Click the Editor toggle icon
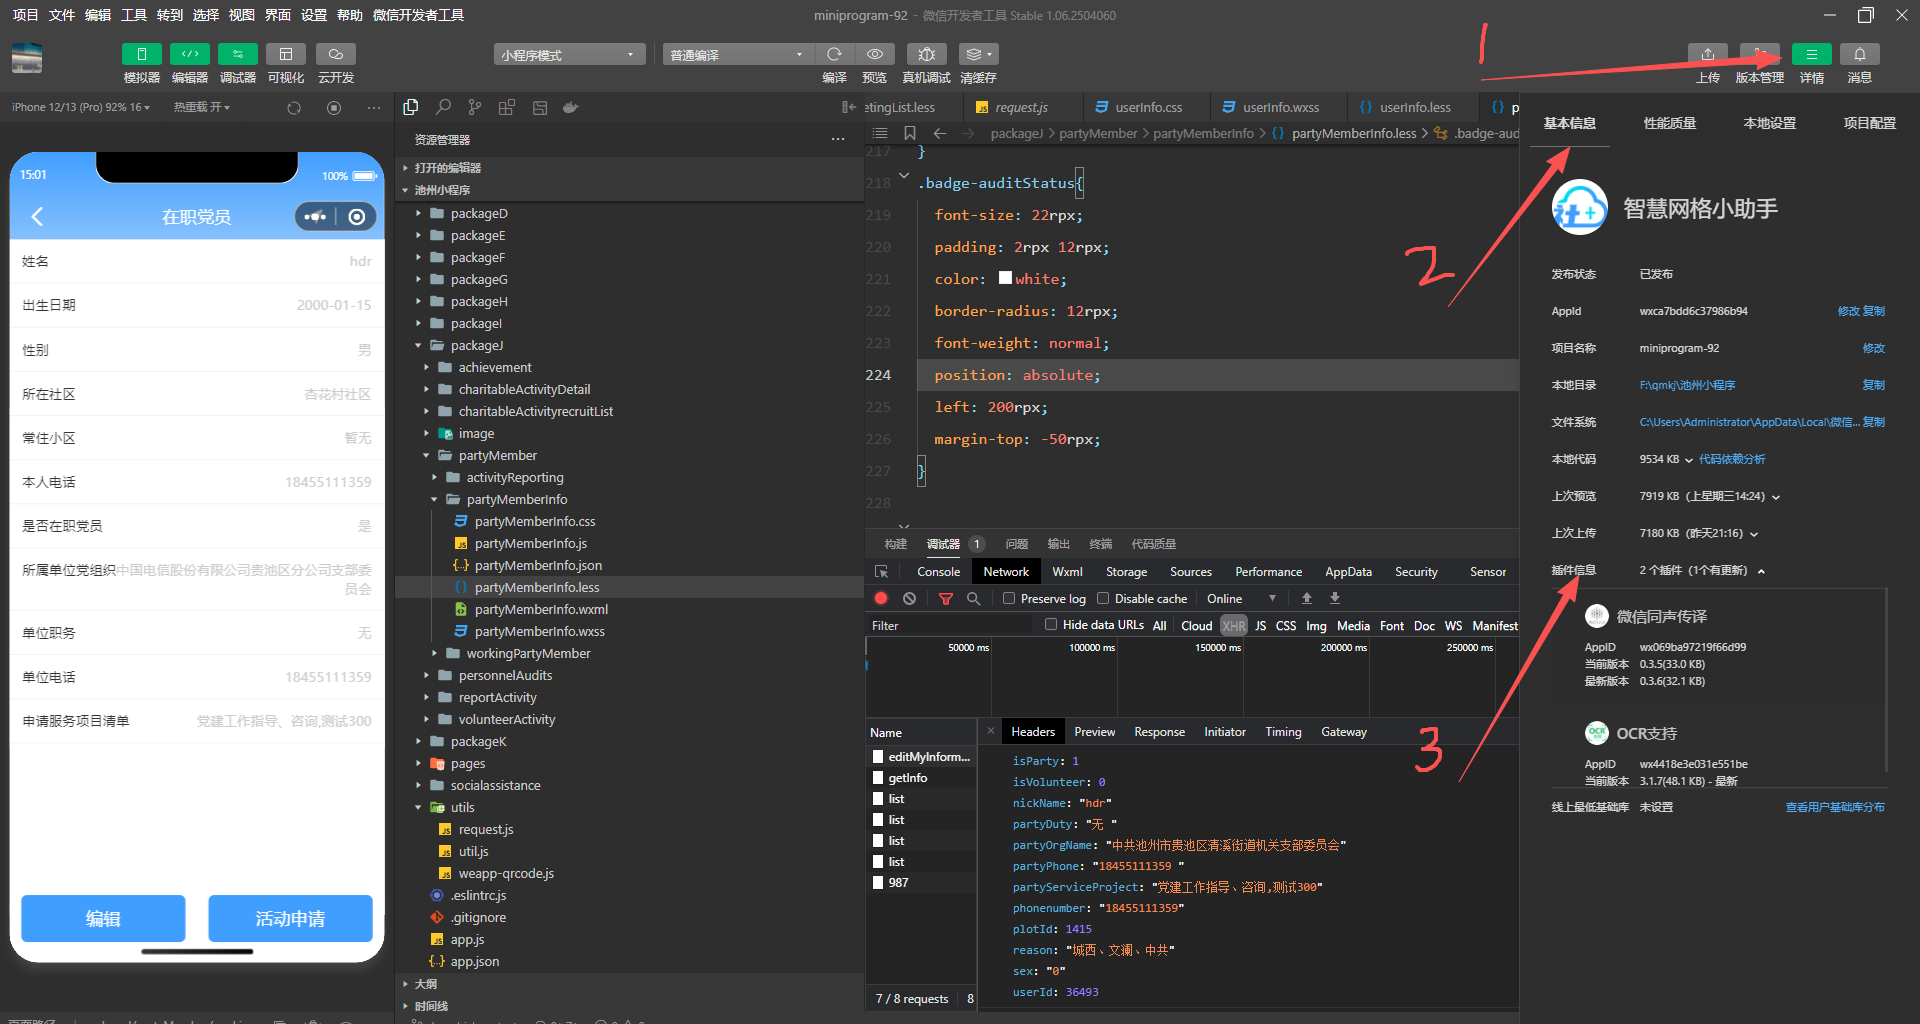 coord(189,54)
